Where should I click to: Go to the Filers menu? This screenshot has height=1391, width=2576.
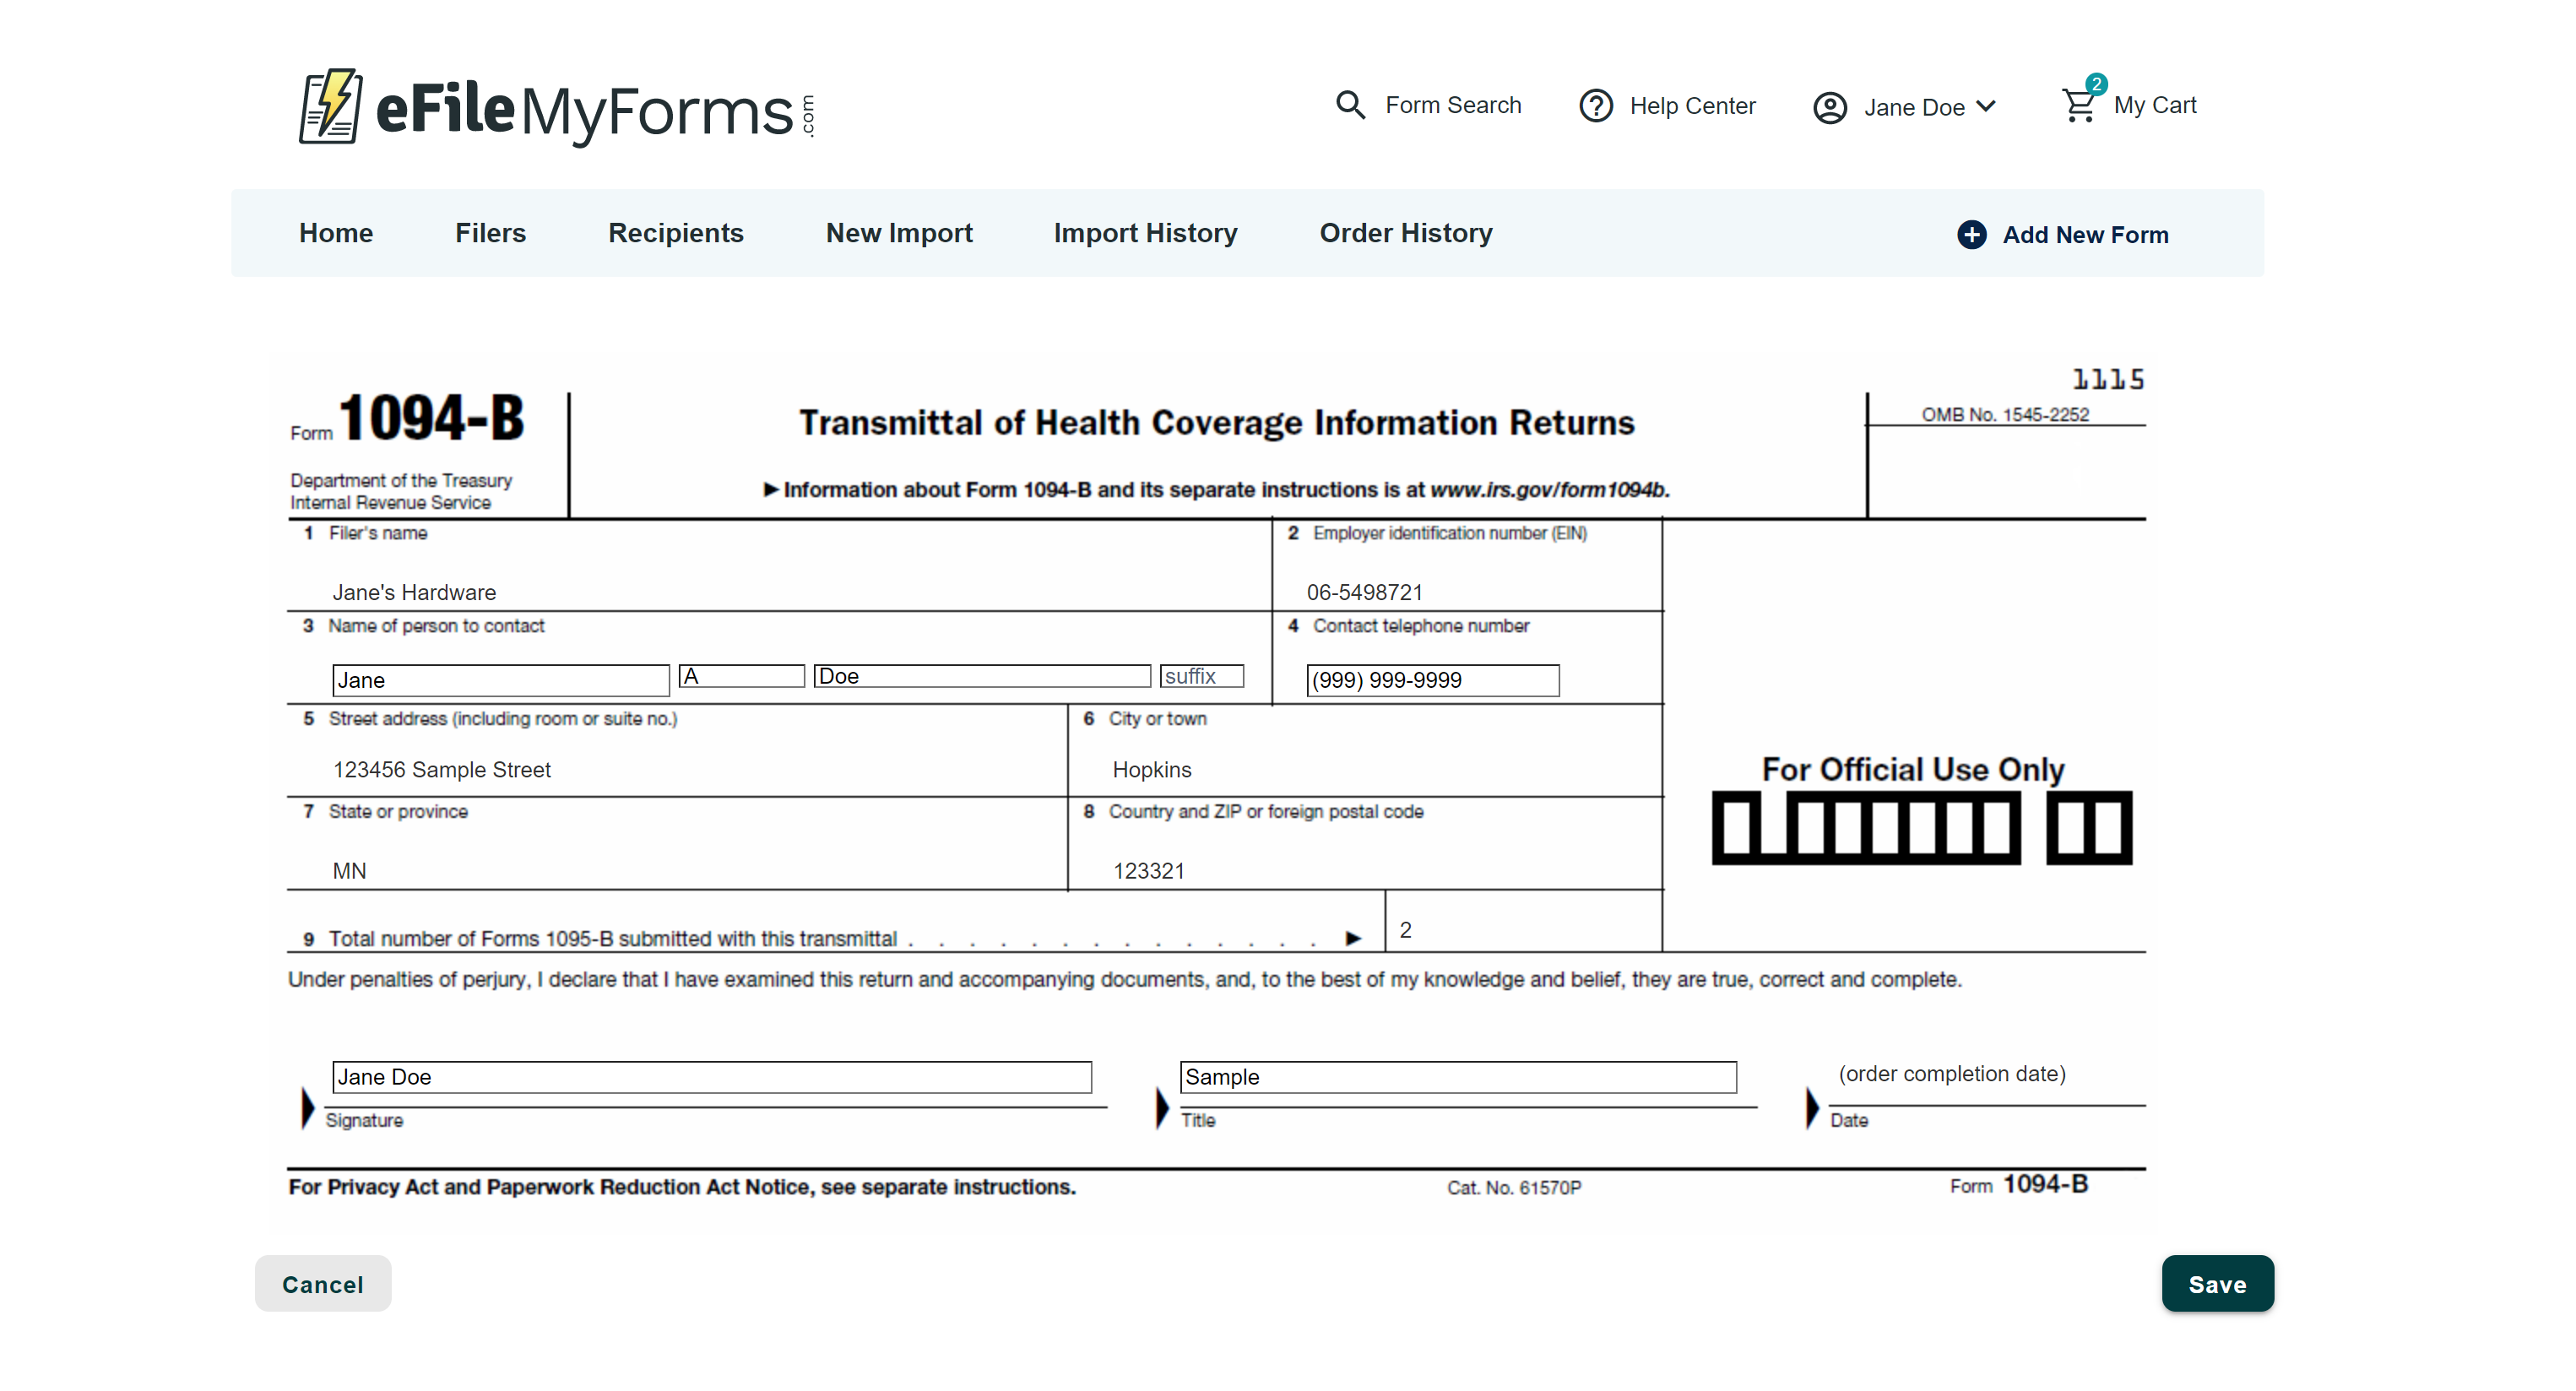[x=490, y=233]
